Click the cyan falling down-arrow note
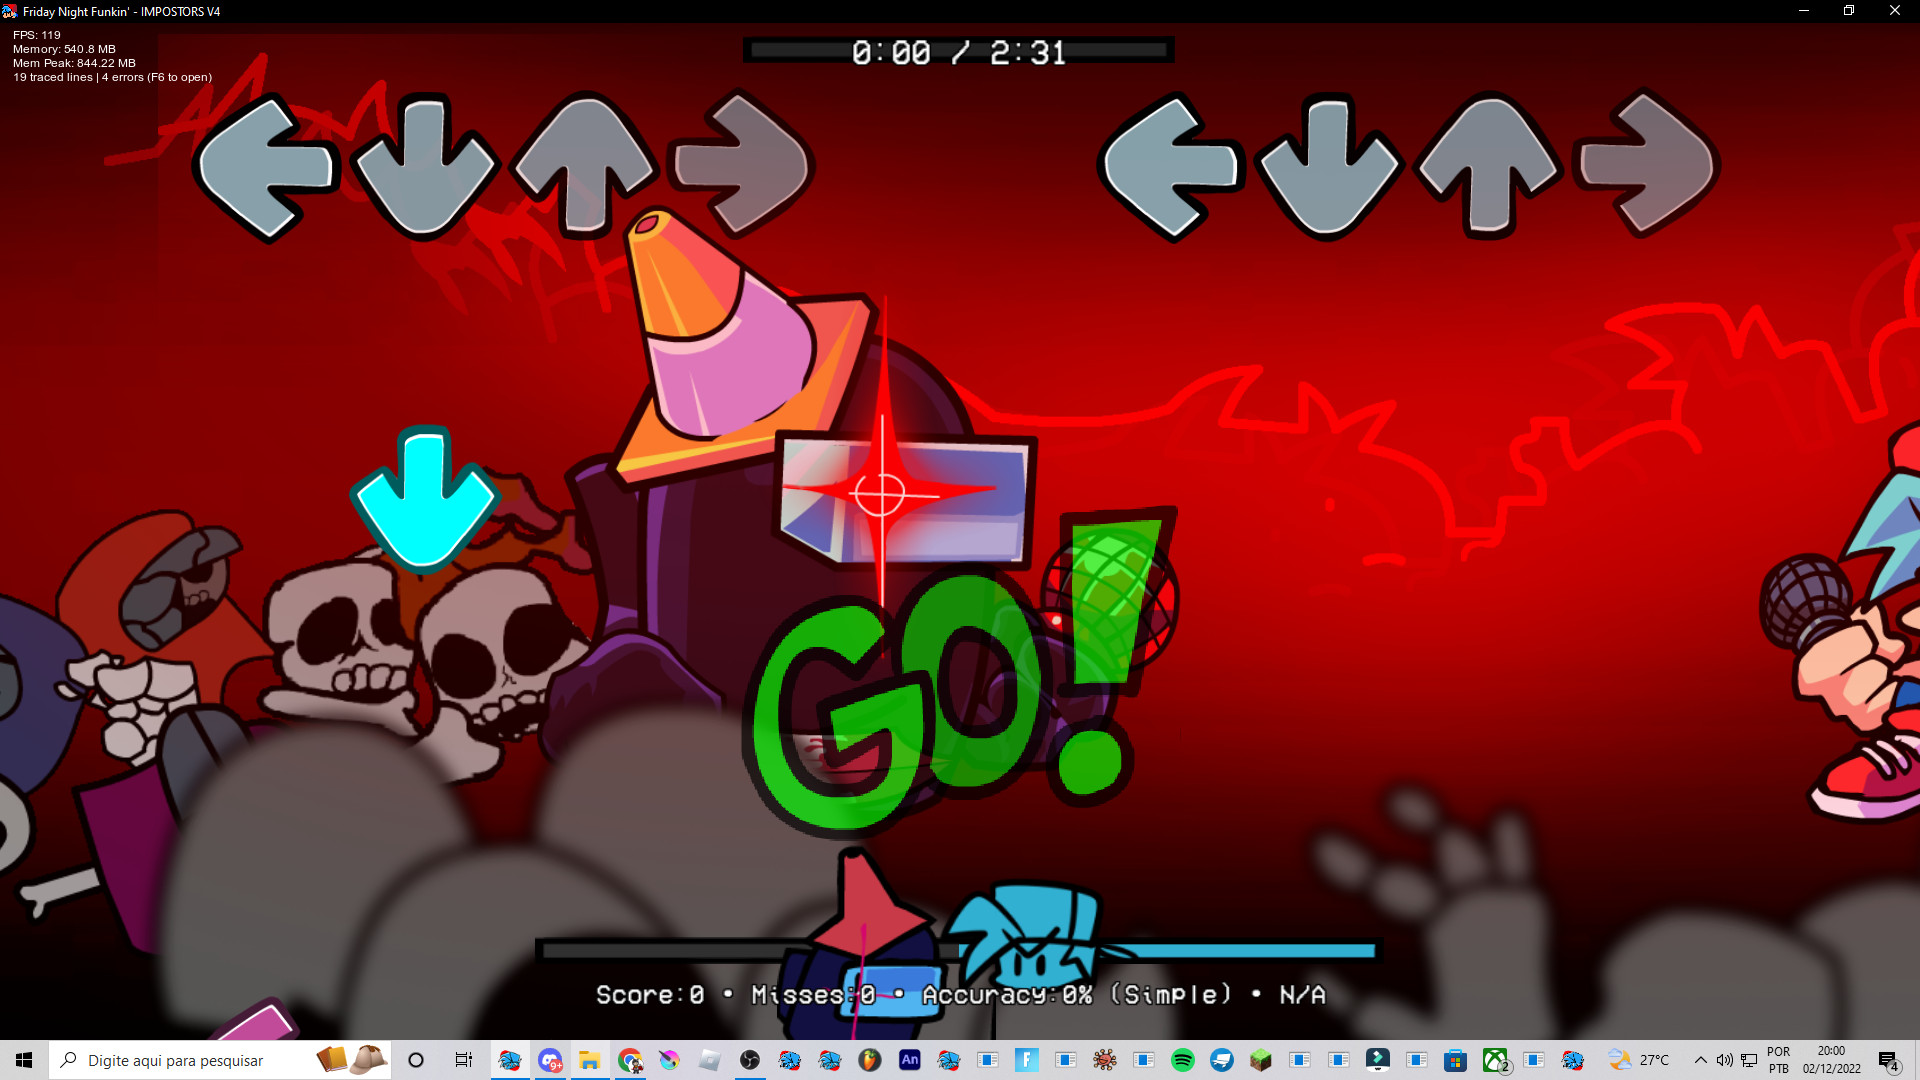 tap(424, 498)
